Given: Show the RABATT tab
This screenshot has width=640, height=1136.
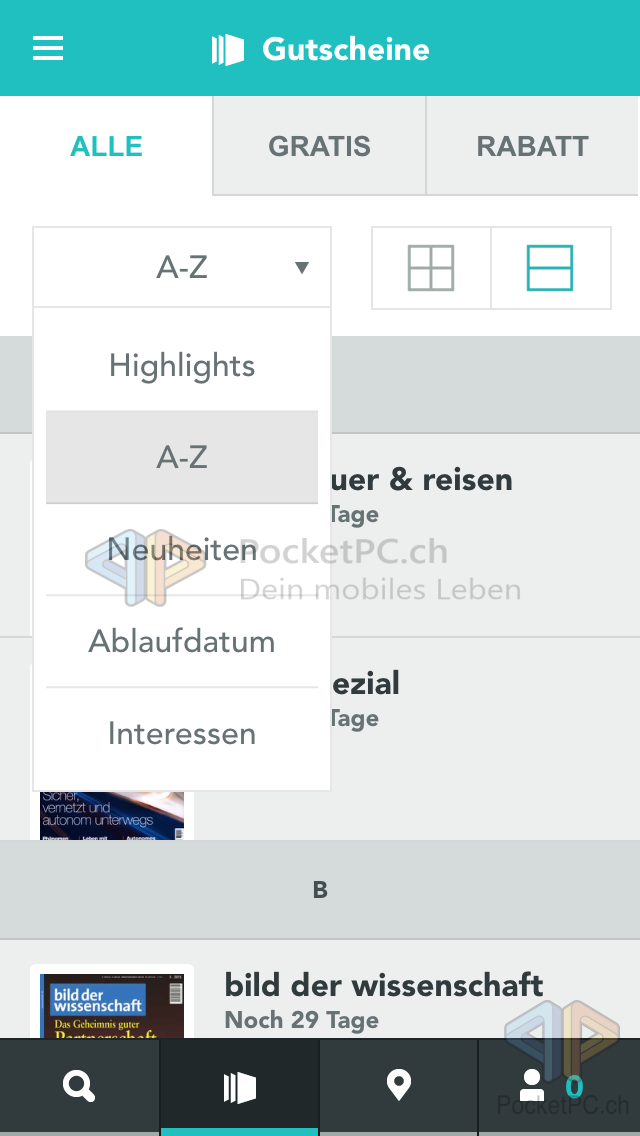Looking at the screenshot, I should point(532,146).
